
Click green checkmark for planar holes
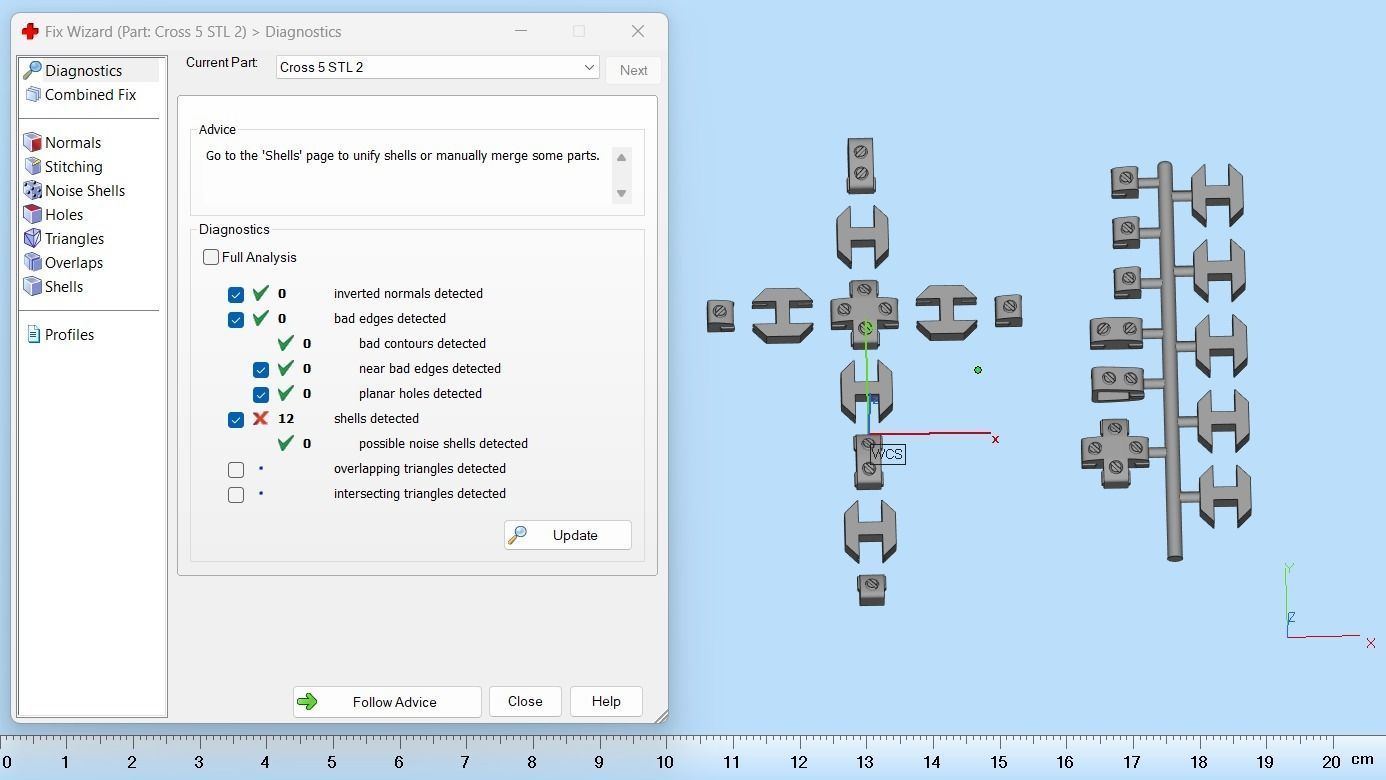(286, 393)
